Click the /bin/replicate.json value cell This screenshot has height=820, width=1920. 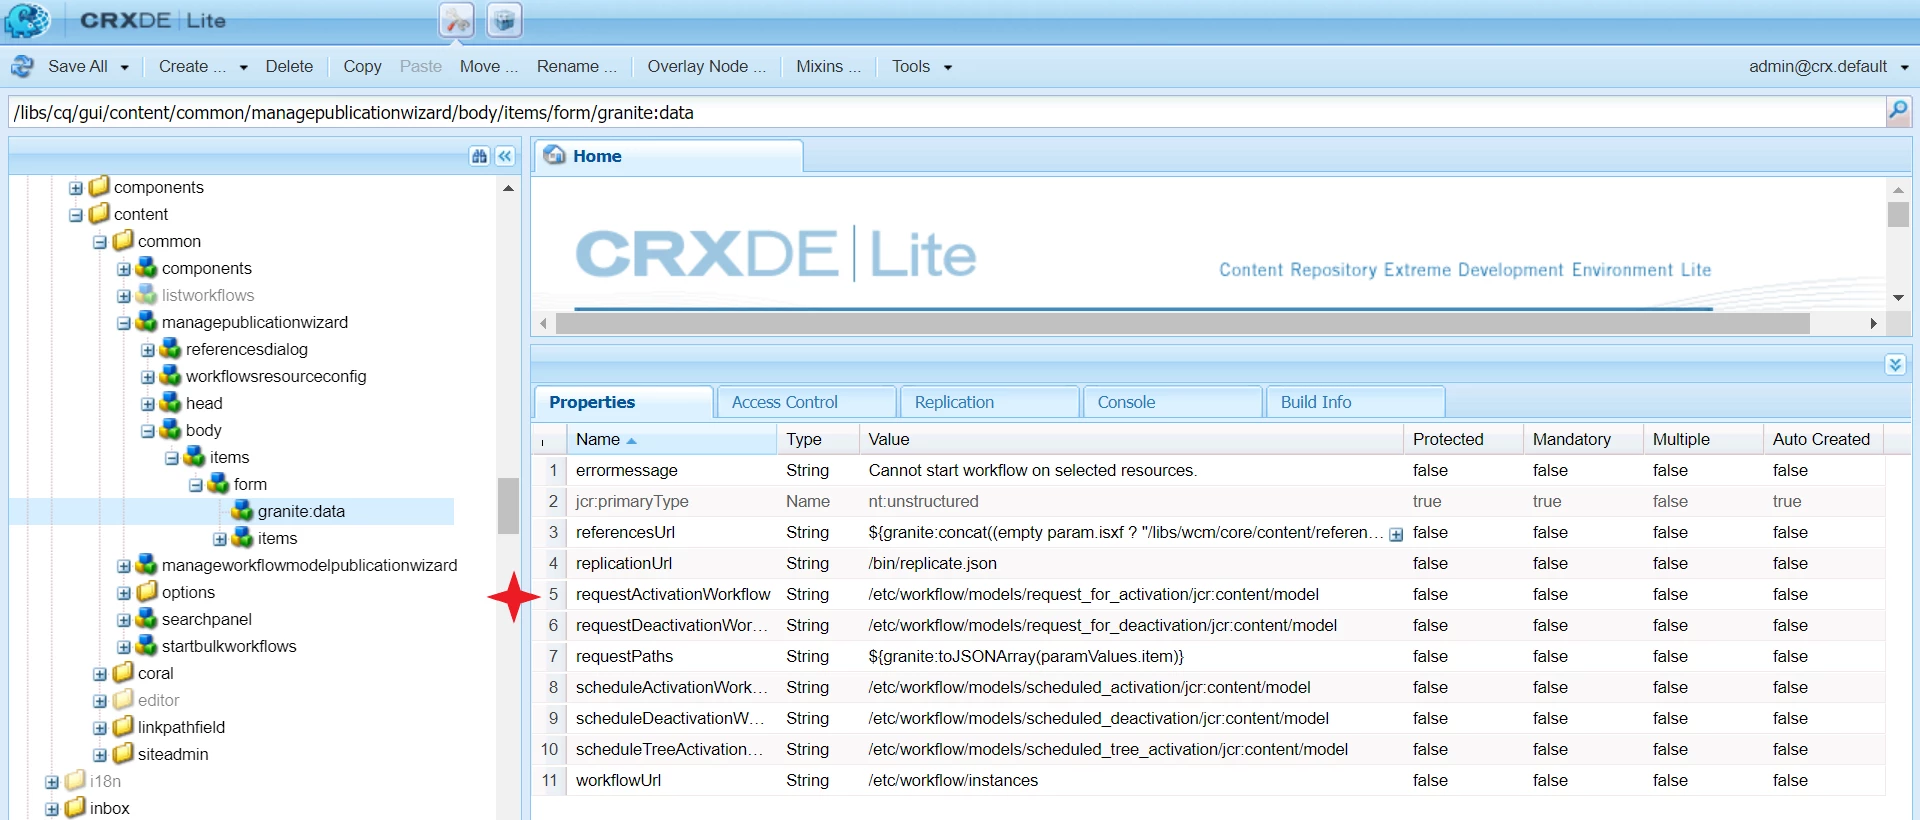(1131, 563)
